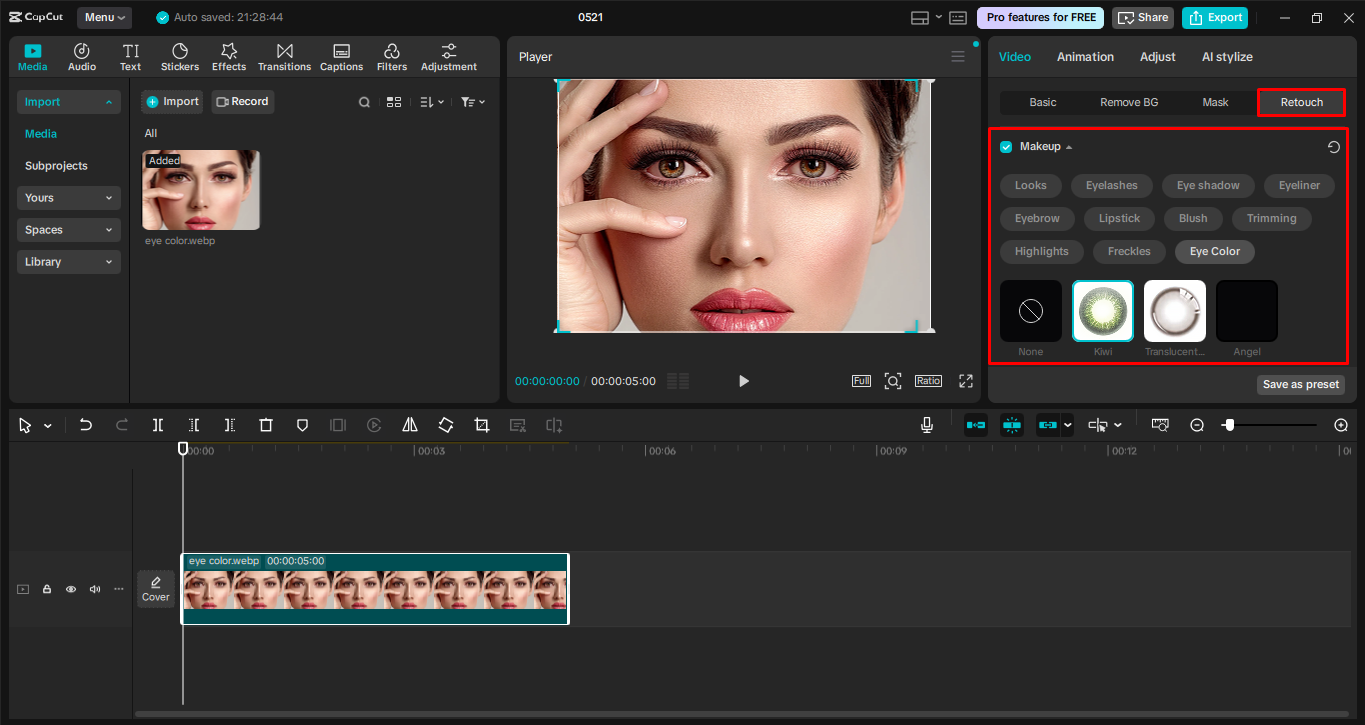1365x725 pixels.
Task: Select the Kiwi eye color swatch
Action: pyautogui.click(x=1102, y=310)
